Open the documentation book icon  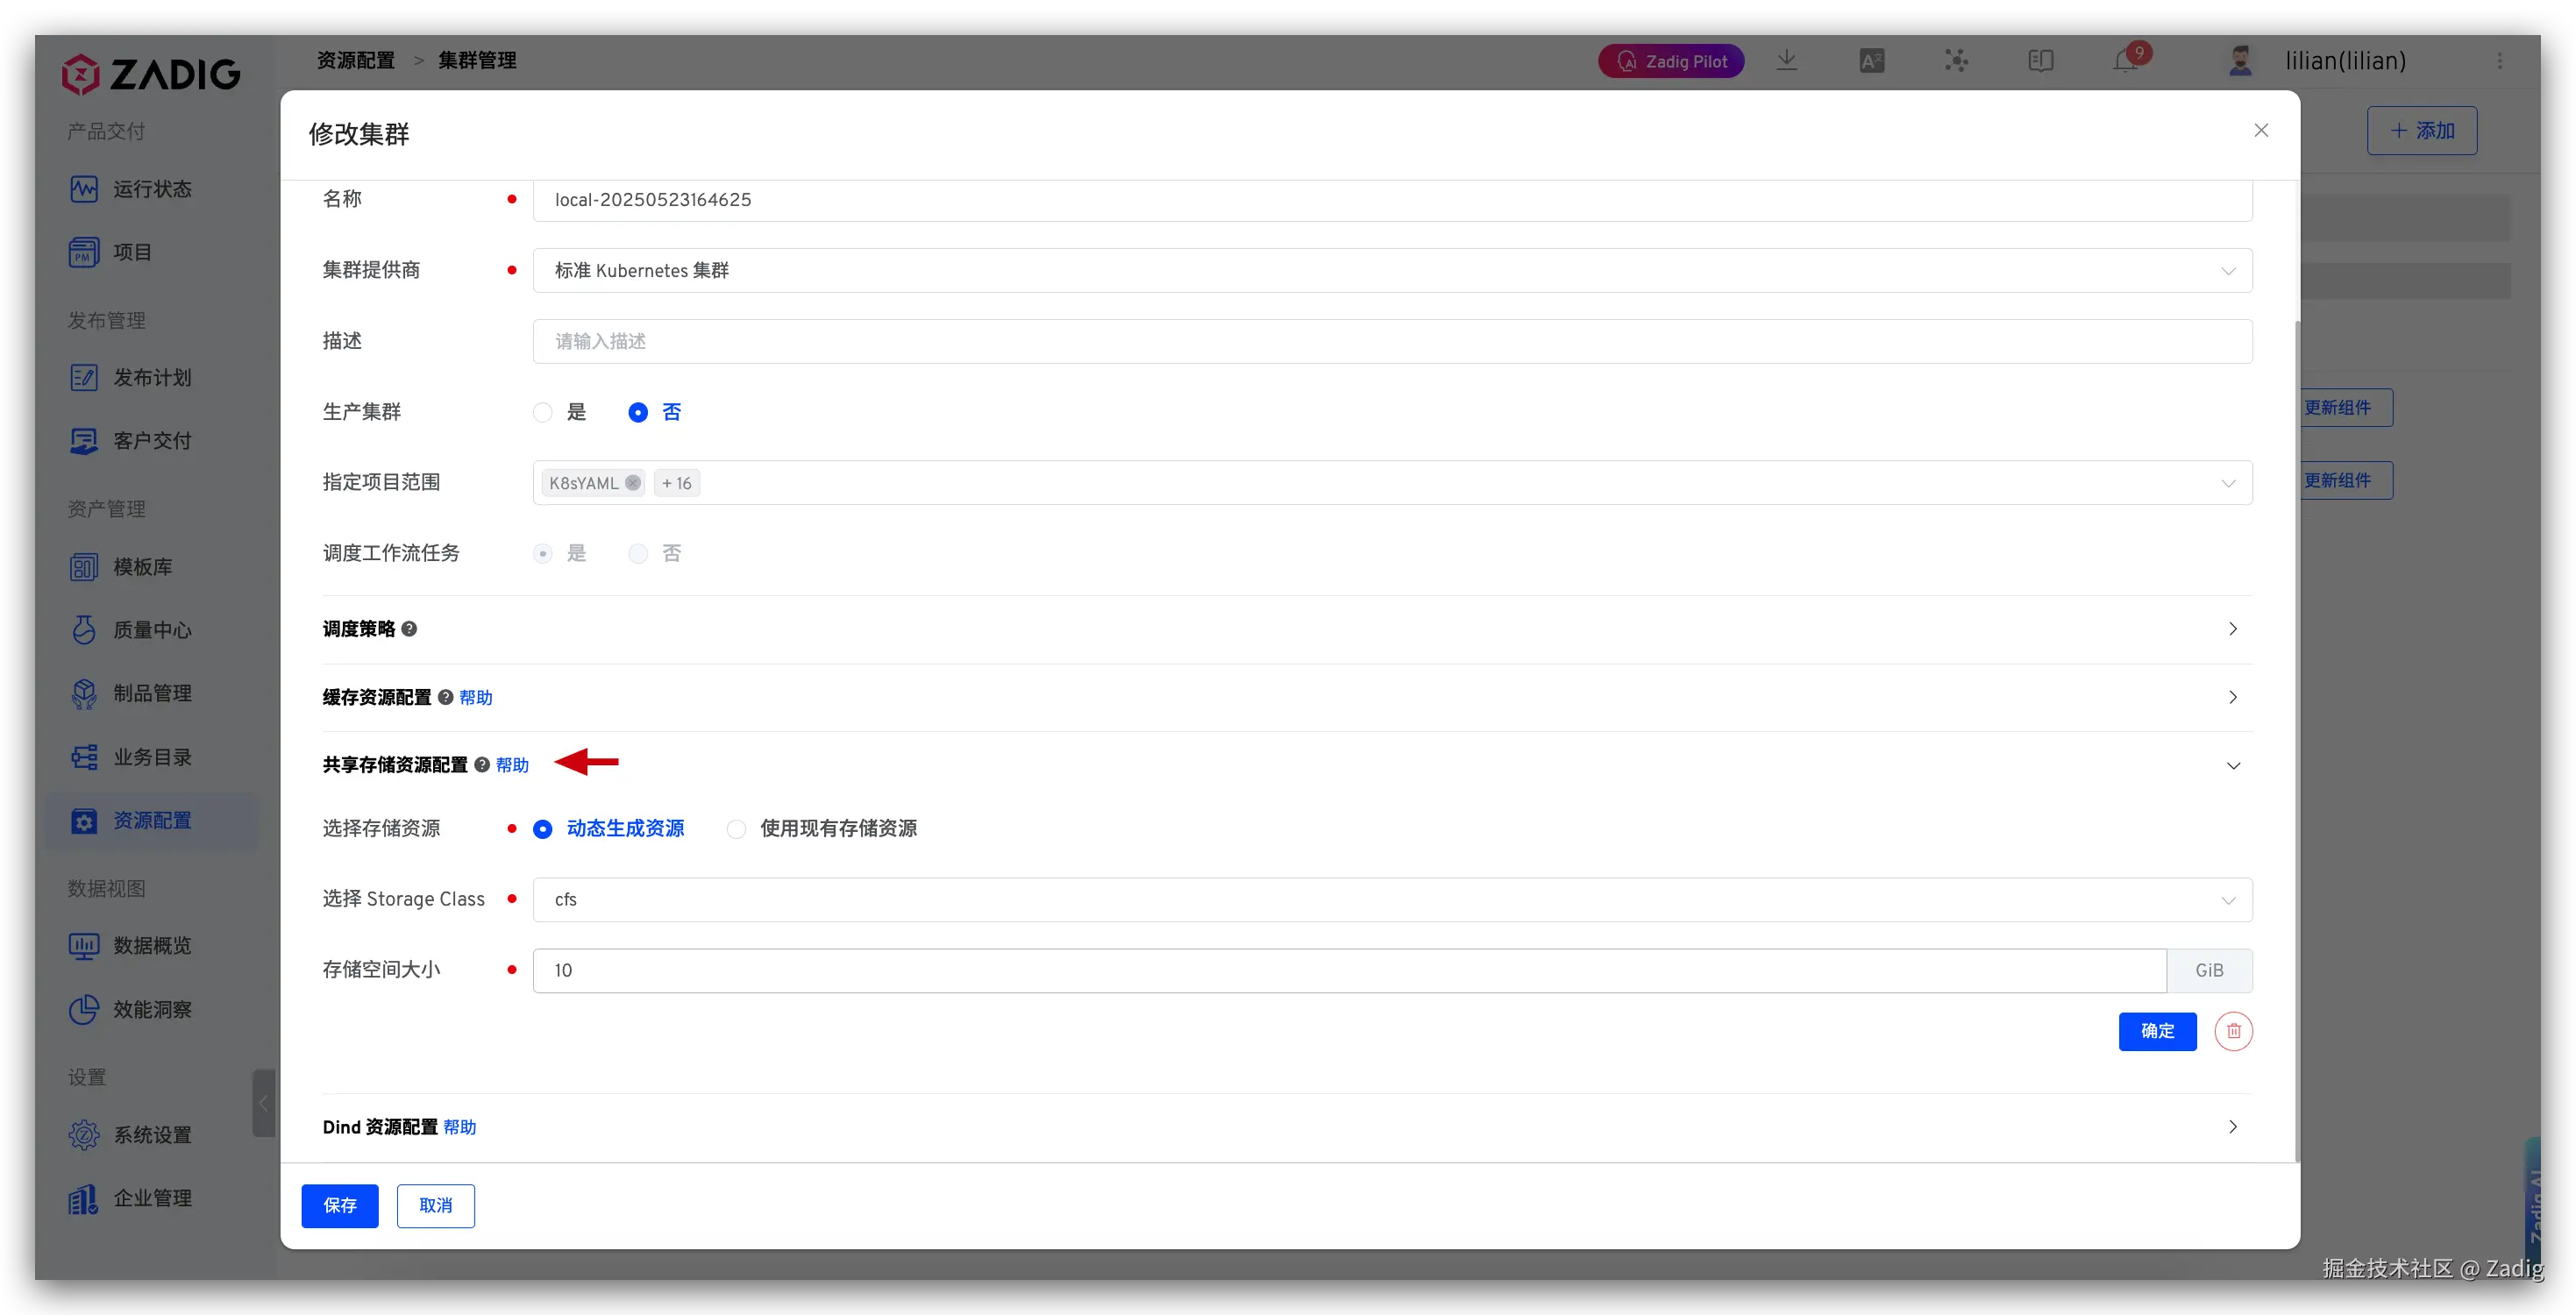click(x=2040, y=61)
